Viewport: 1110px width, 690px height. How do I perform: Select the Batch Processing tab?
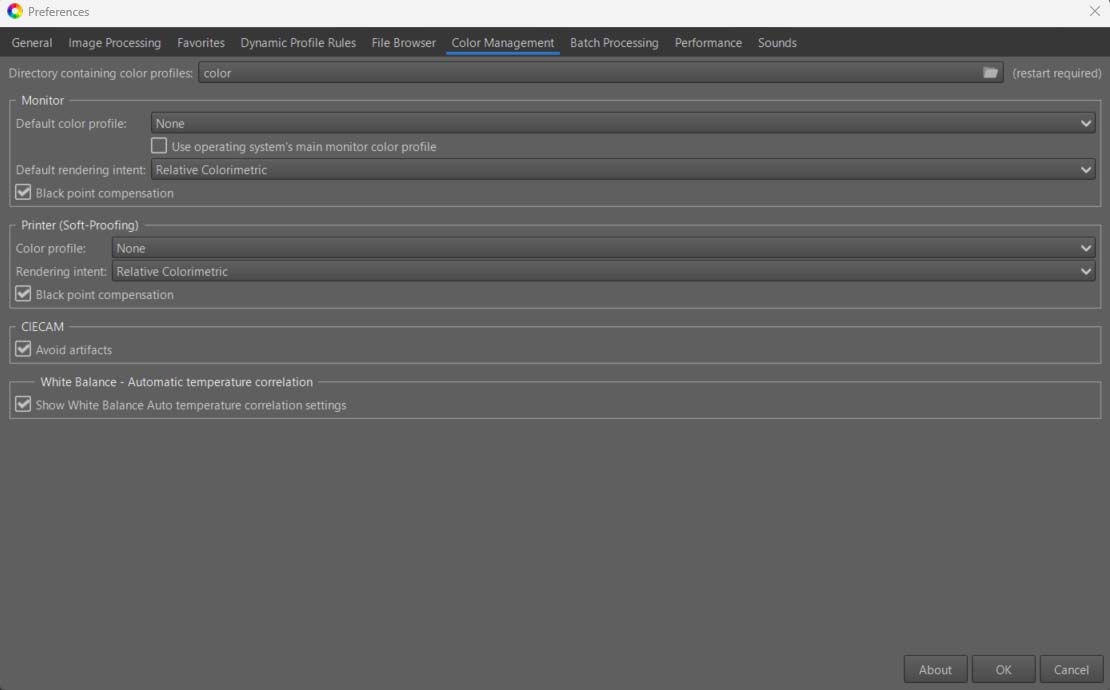click(614, 43)
